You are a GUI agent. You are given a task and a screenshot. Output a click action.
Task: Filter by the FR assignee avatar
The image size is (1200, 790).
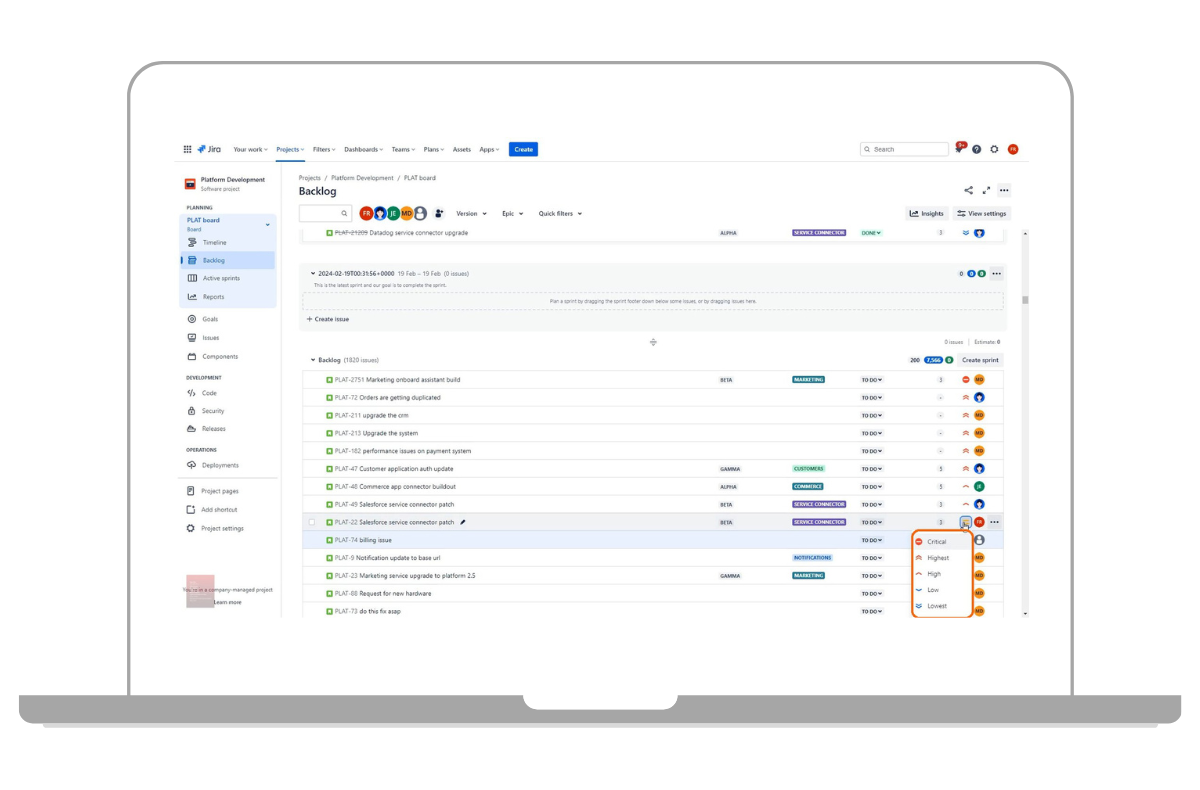(x=366, y=213)
